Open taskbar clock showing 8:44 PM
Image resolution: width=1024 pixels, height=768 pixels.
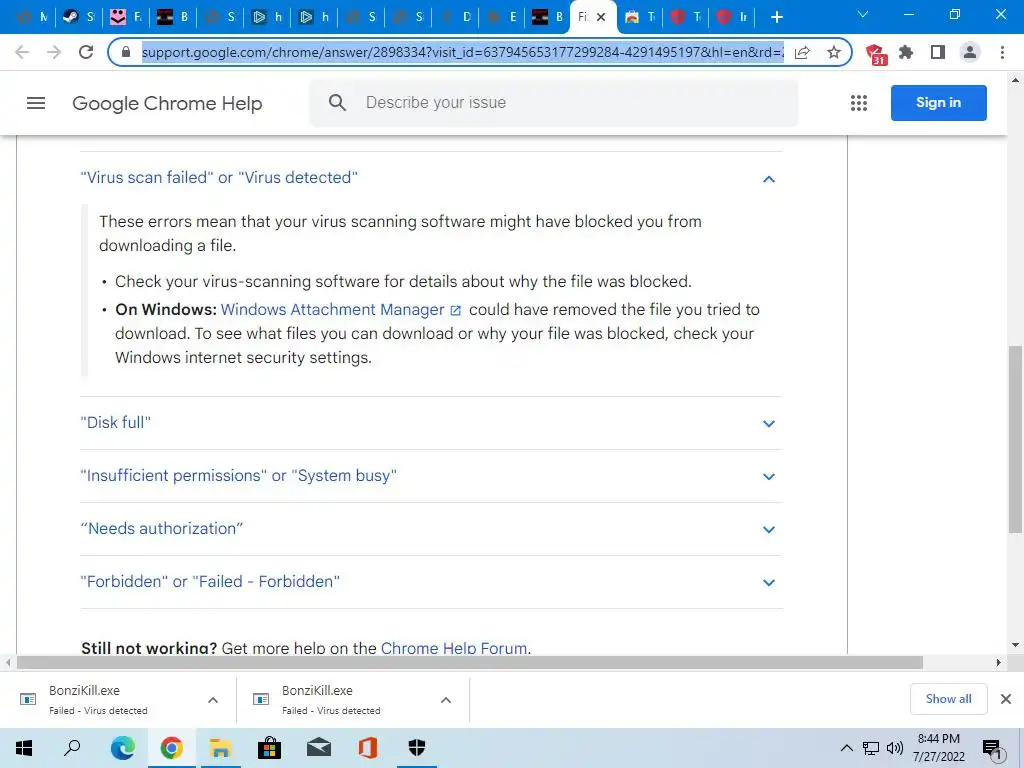pyautogui.click(x=938, y=748)
